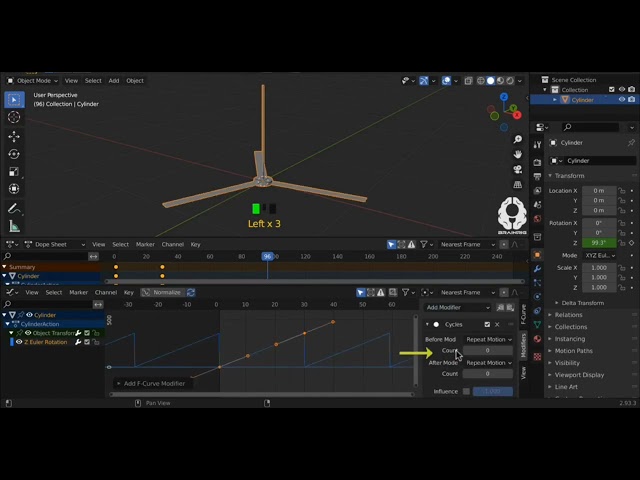Expand the Motion Paths panel
This screenshot has width=640, height=480.
(573, 351)
